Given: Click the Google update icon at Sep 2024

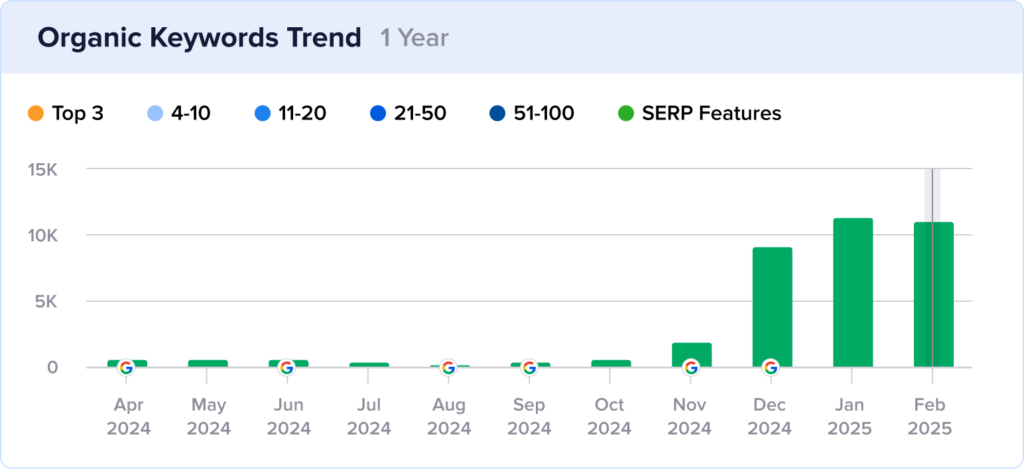Looking at the screenshot, I should point(530,368).
